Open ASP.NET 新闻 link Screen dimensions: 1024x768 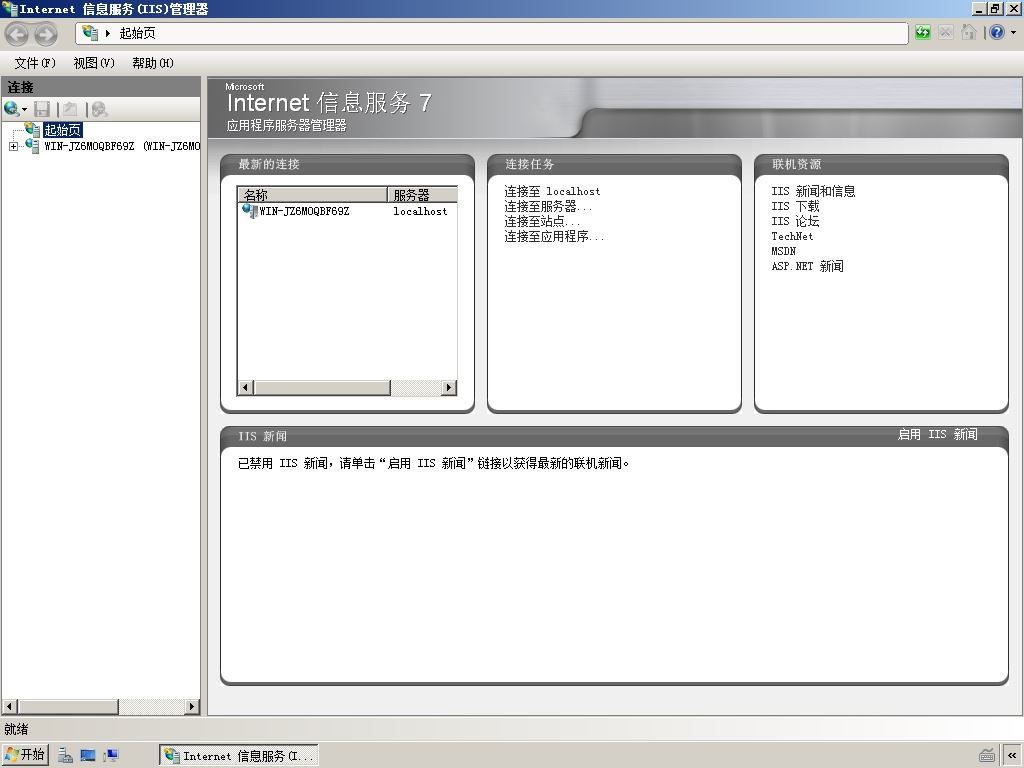tap(807, 266)
